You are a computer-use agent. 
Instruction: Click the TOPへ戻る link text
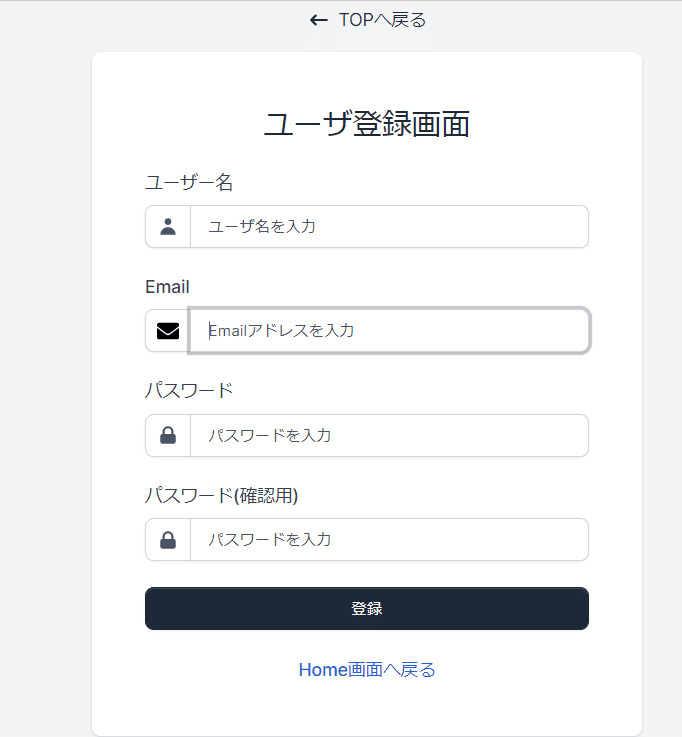[382, 20]
